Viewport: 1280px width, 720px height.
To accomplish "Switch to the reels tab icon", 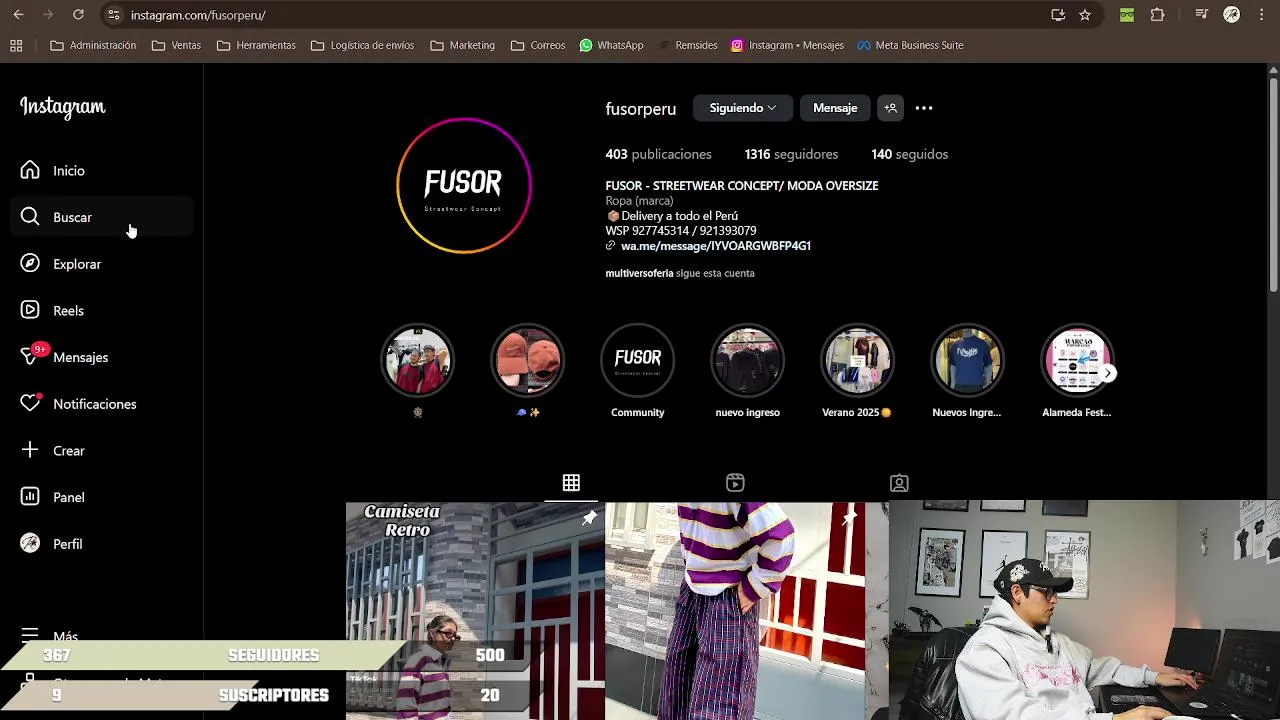I will [735, 483].
